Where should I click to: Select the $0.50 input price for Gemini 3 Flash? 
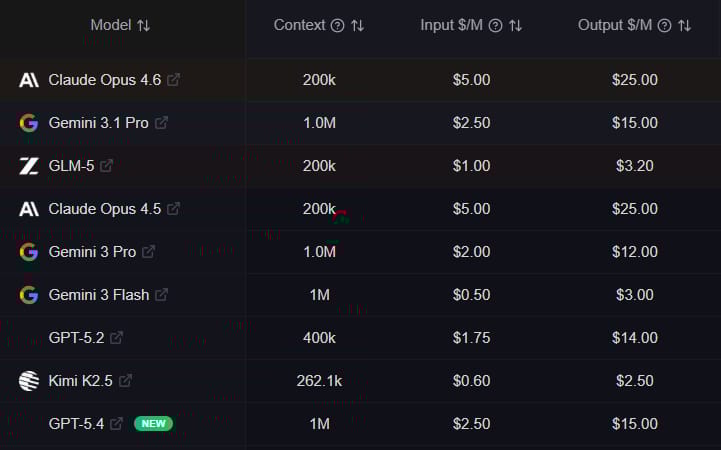click(x=471, y=295)
